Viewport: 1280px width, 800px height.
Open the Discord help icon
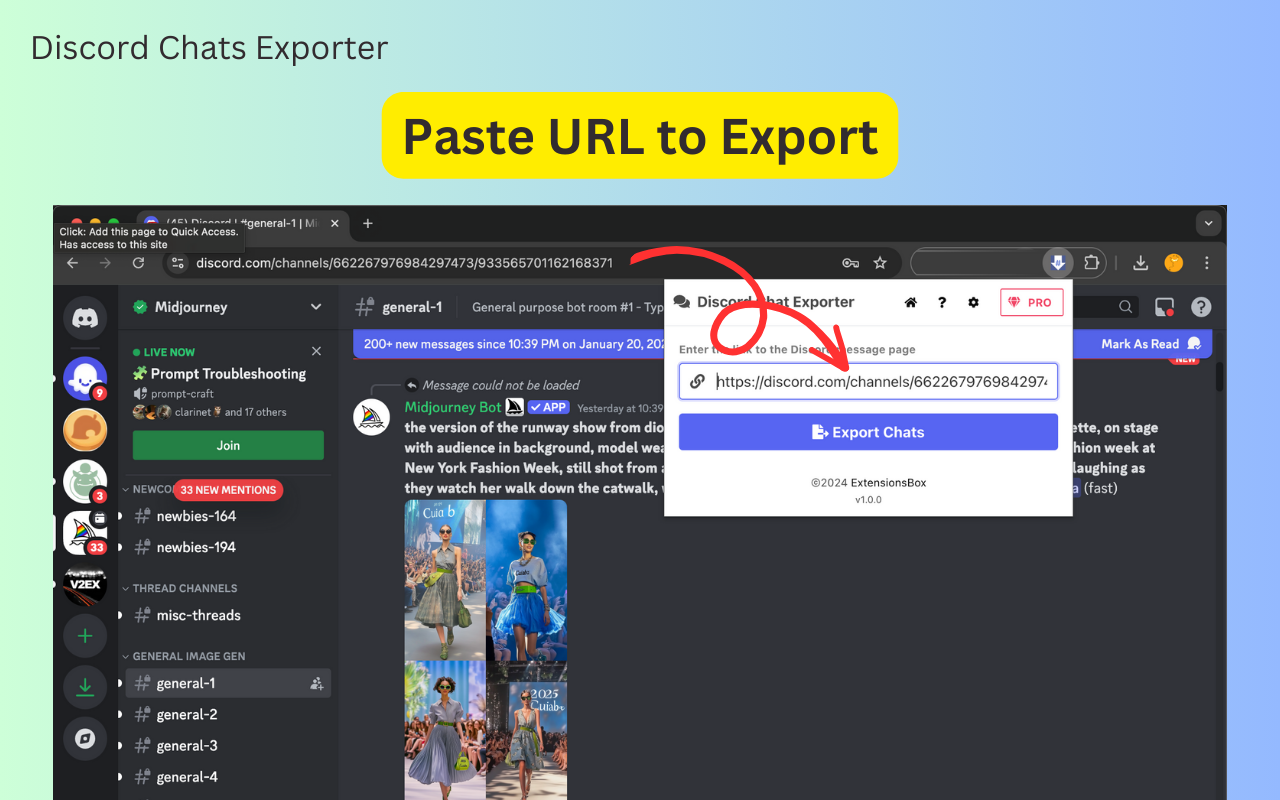pyautogui.click(x=1201, y=307)
